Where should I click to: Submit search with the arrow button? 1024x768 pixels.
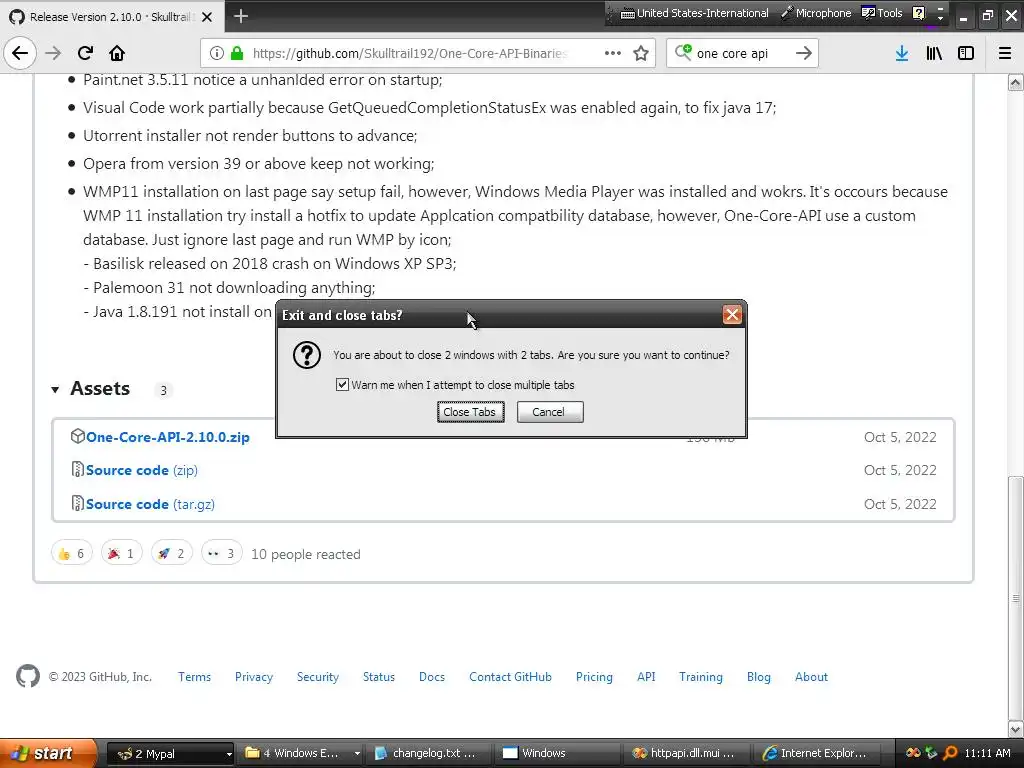pos(804,53)
